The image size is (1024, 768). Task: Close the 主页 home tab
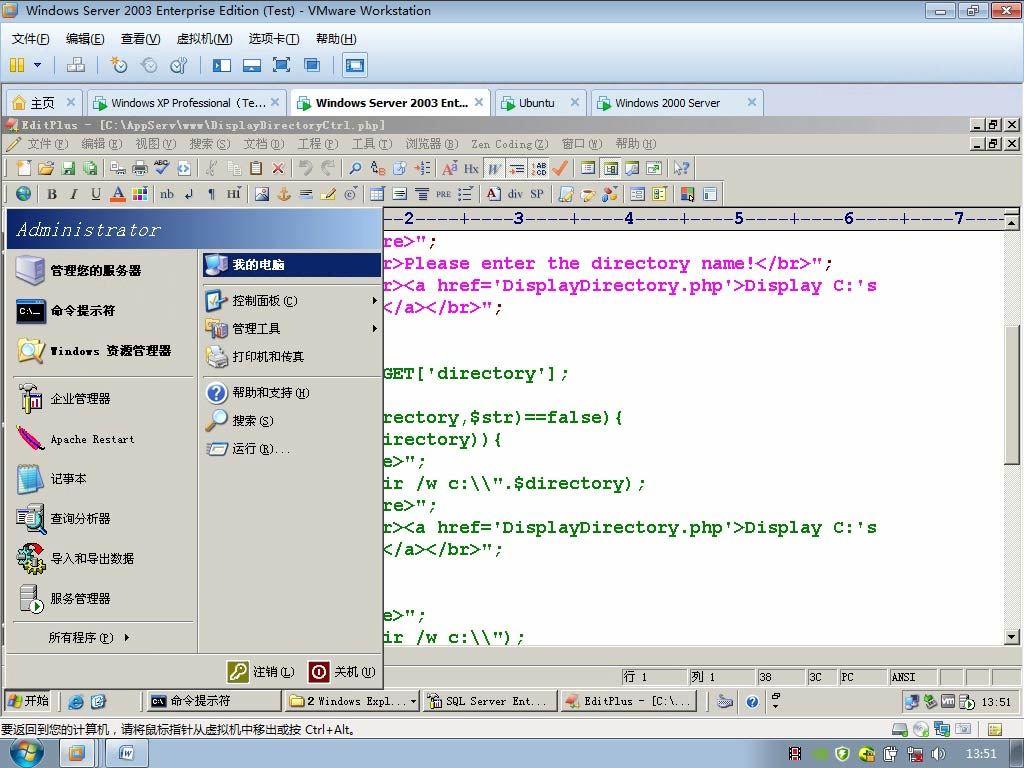click(71, 102)
